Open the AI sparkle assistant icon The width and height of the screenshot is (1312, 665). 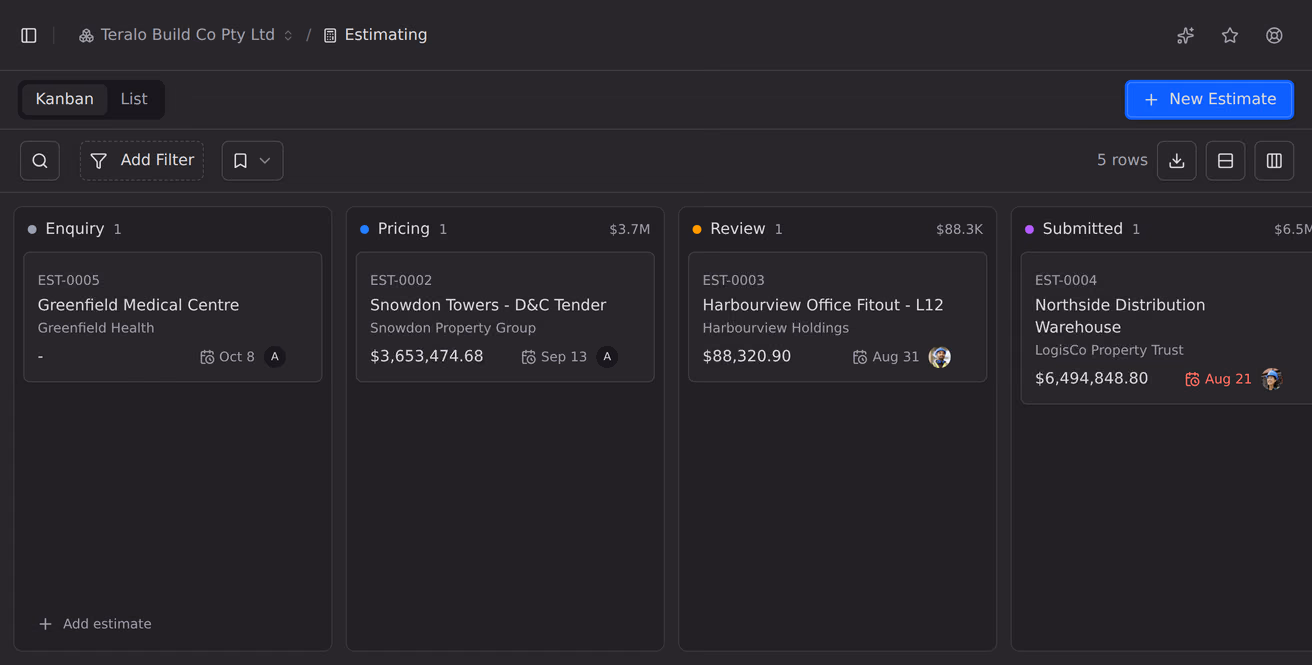point(1186,35)
